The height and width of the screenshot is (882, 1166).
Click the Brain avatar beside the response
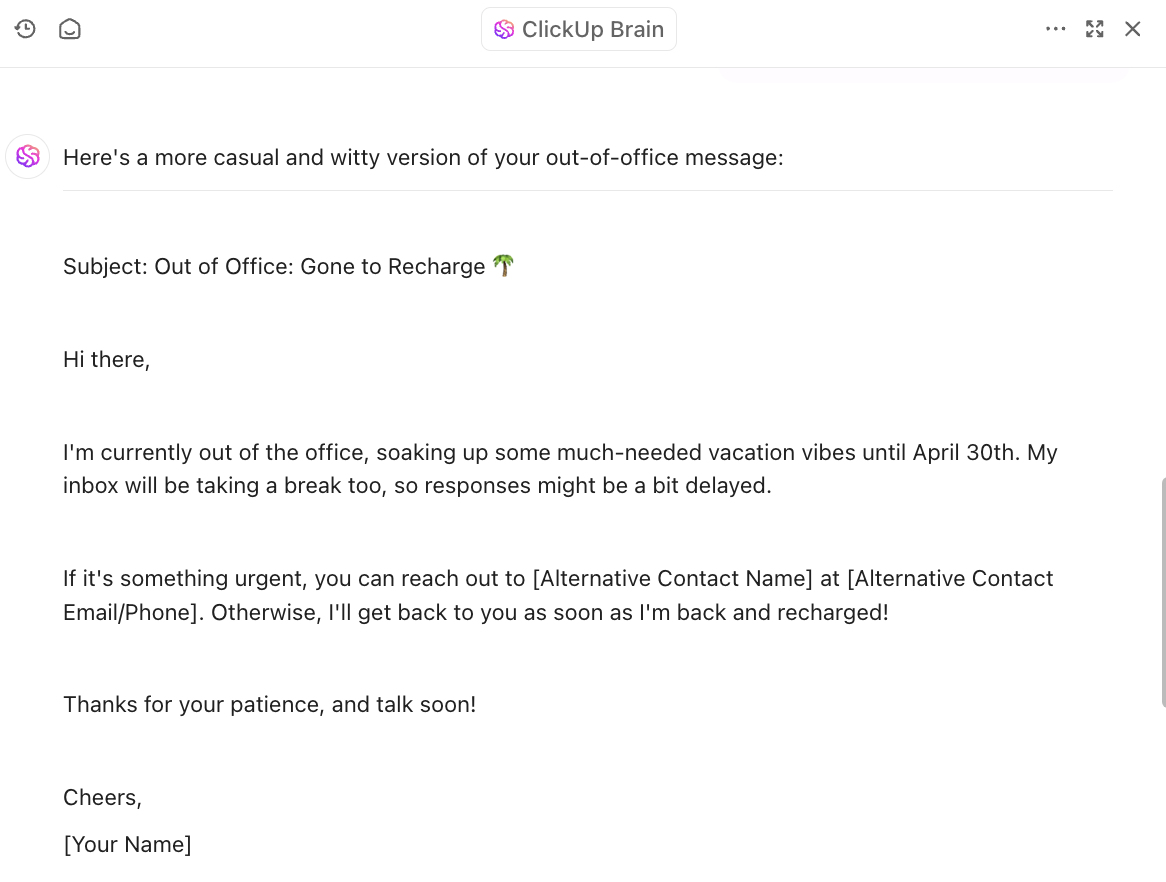(x=28, y=157)
